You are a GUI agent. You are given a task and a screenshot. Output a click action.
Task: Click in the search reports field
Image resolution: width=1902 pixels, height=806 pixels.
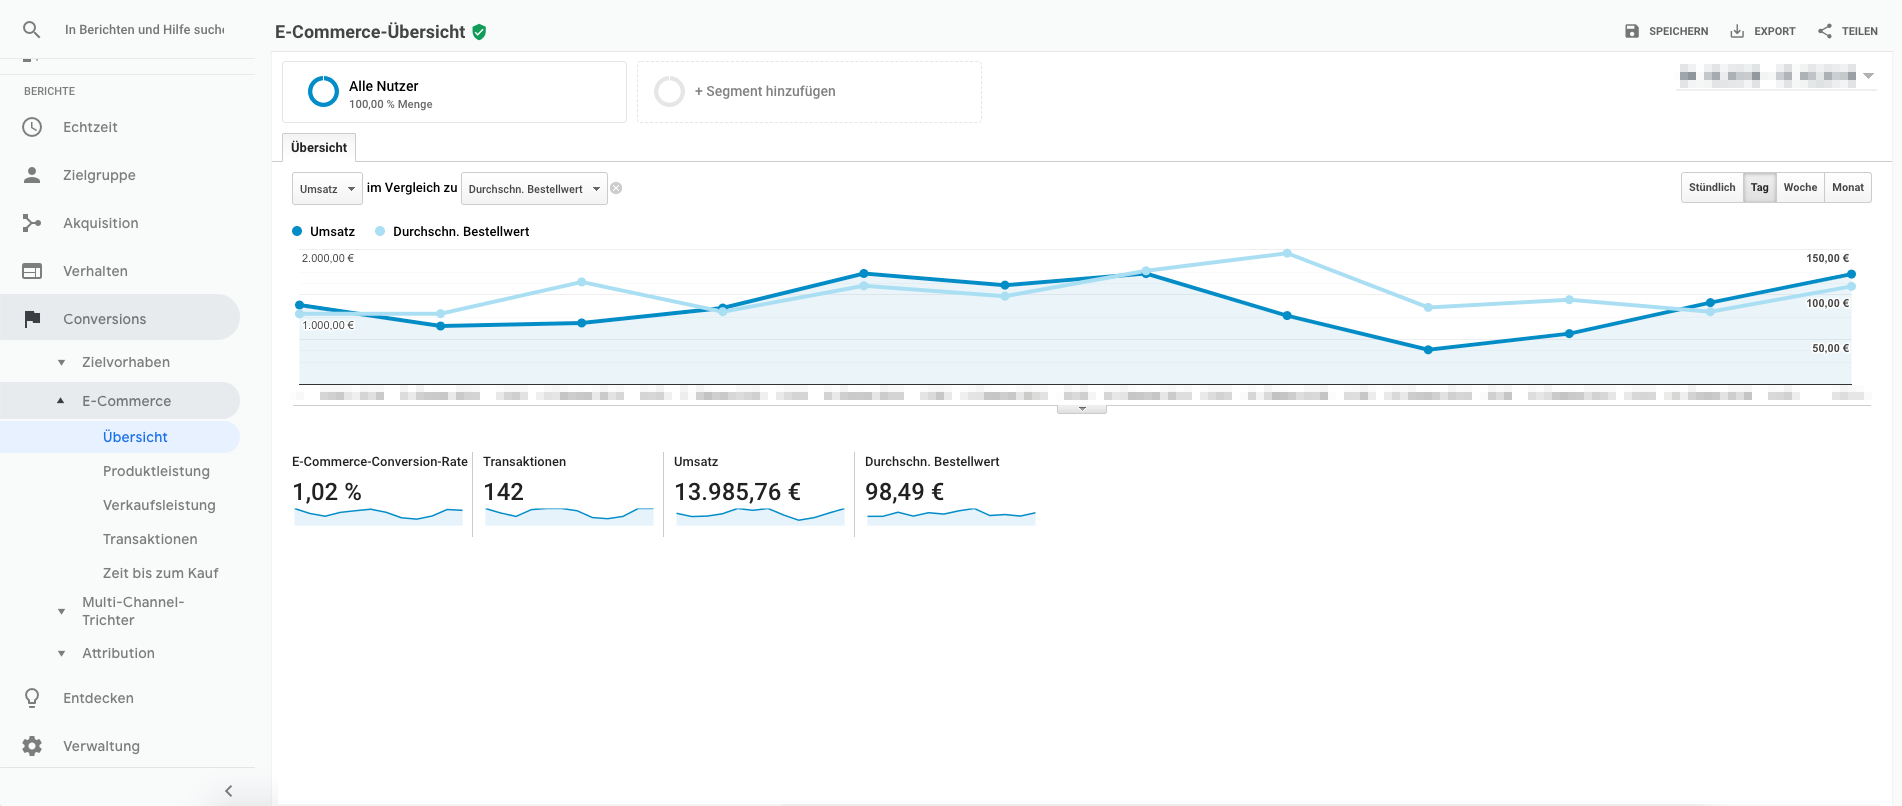145,30
